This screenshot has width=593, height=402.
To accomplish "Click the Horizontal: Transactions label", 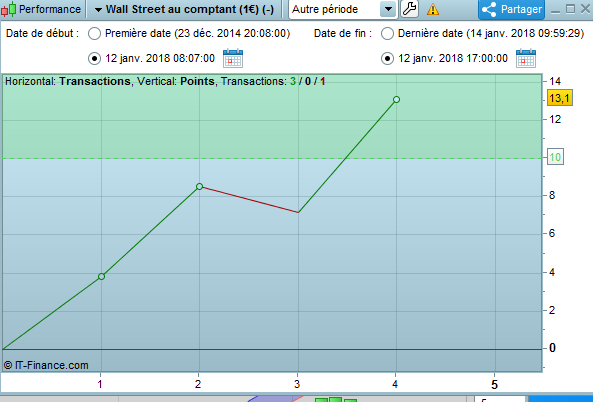I will tap(68, 81).
